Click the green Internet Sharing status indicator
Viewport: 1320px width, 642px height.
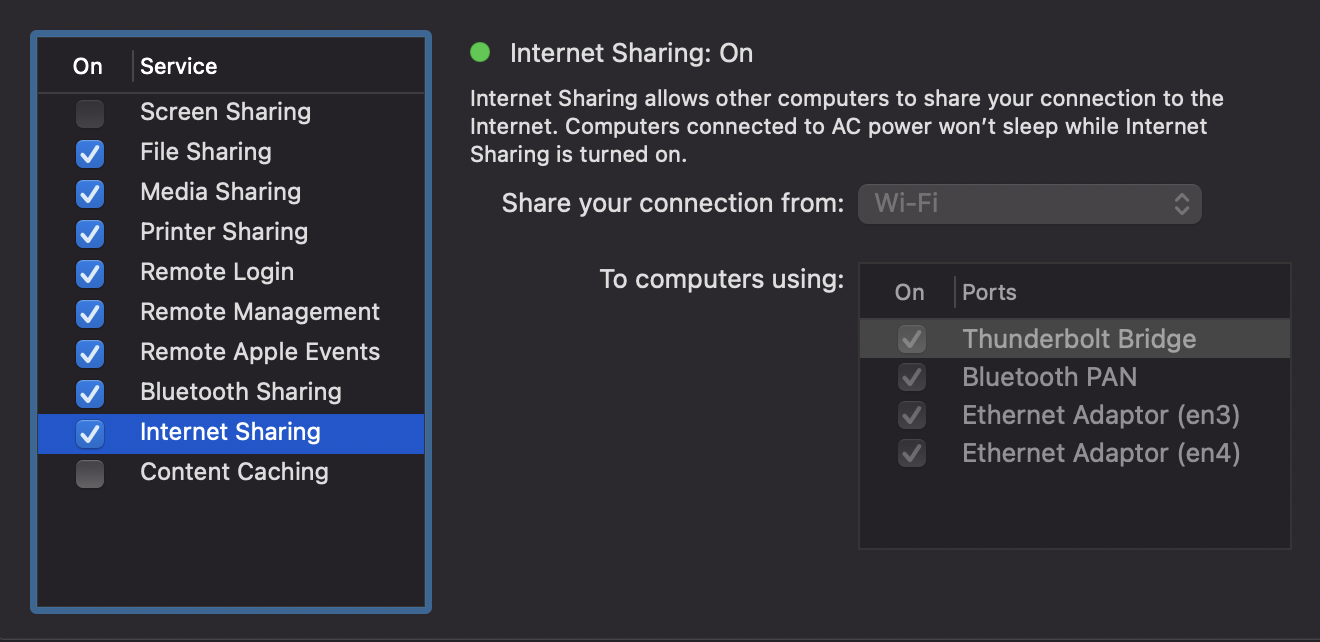[x=480, y=52]
